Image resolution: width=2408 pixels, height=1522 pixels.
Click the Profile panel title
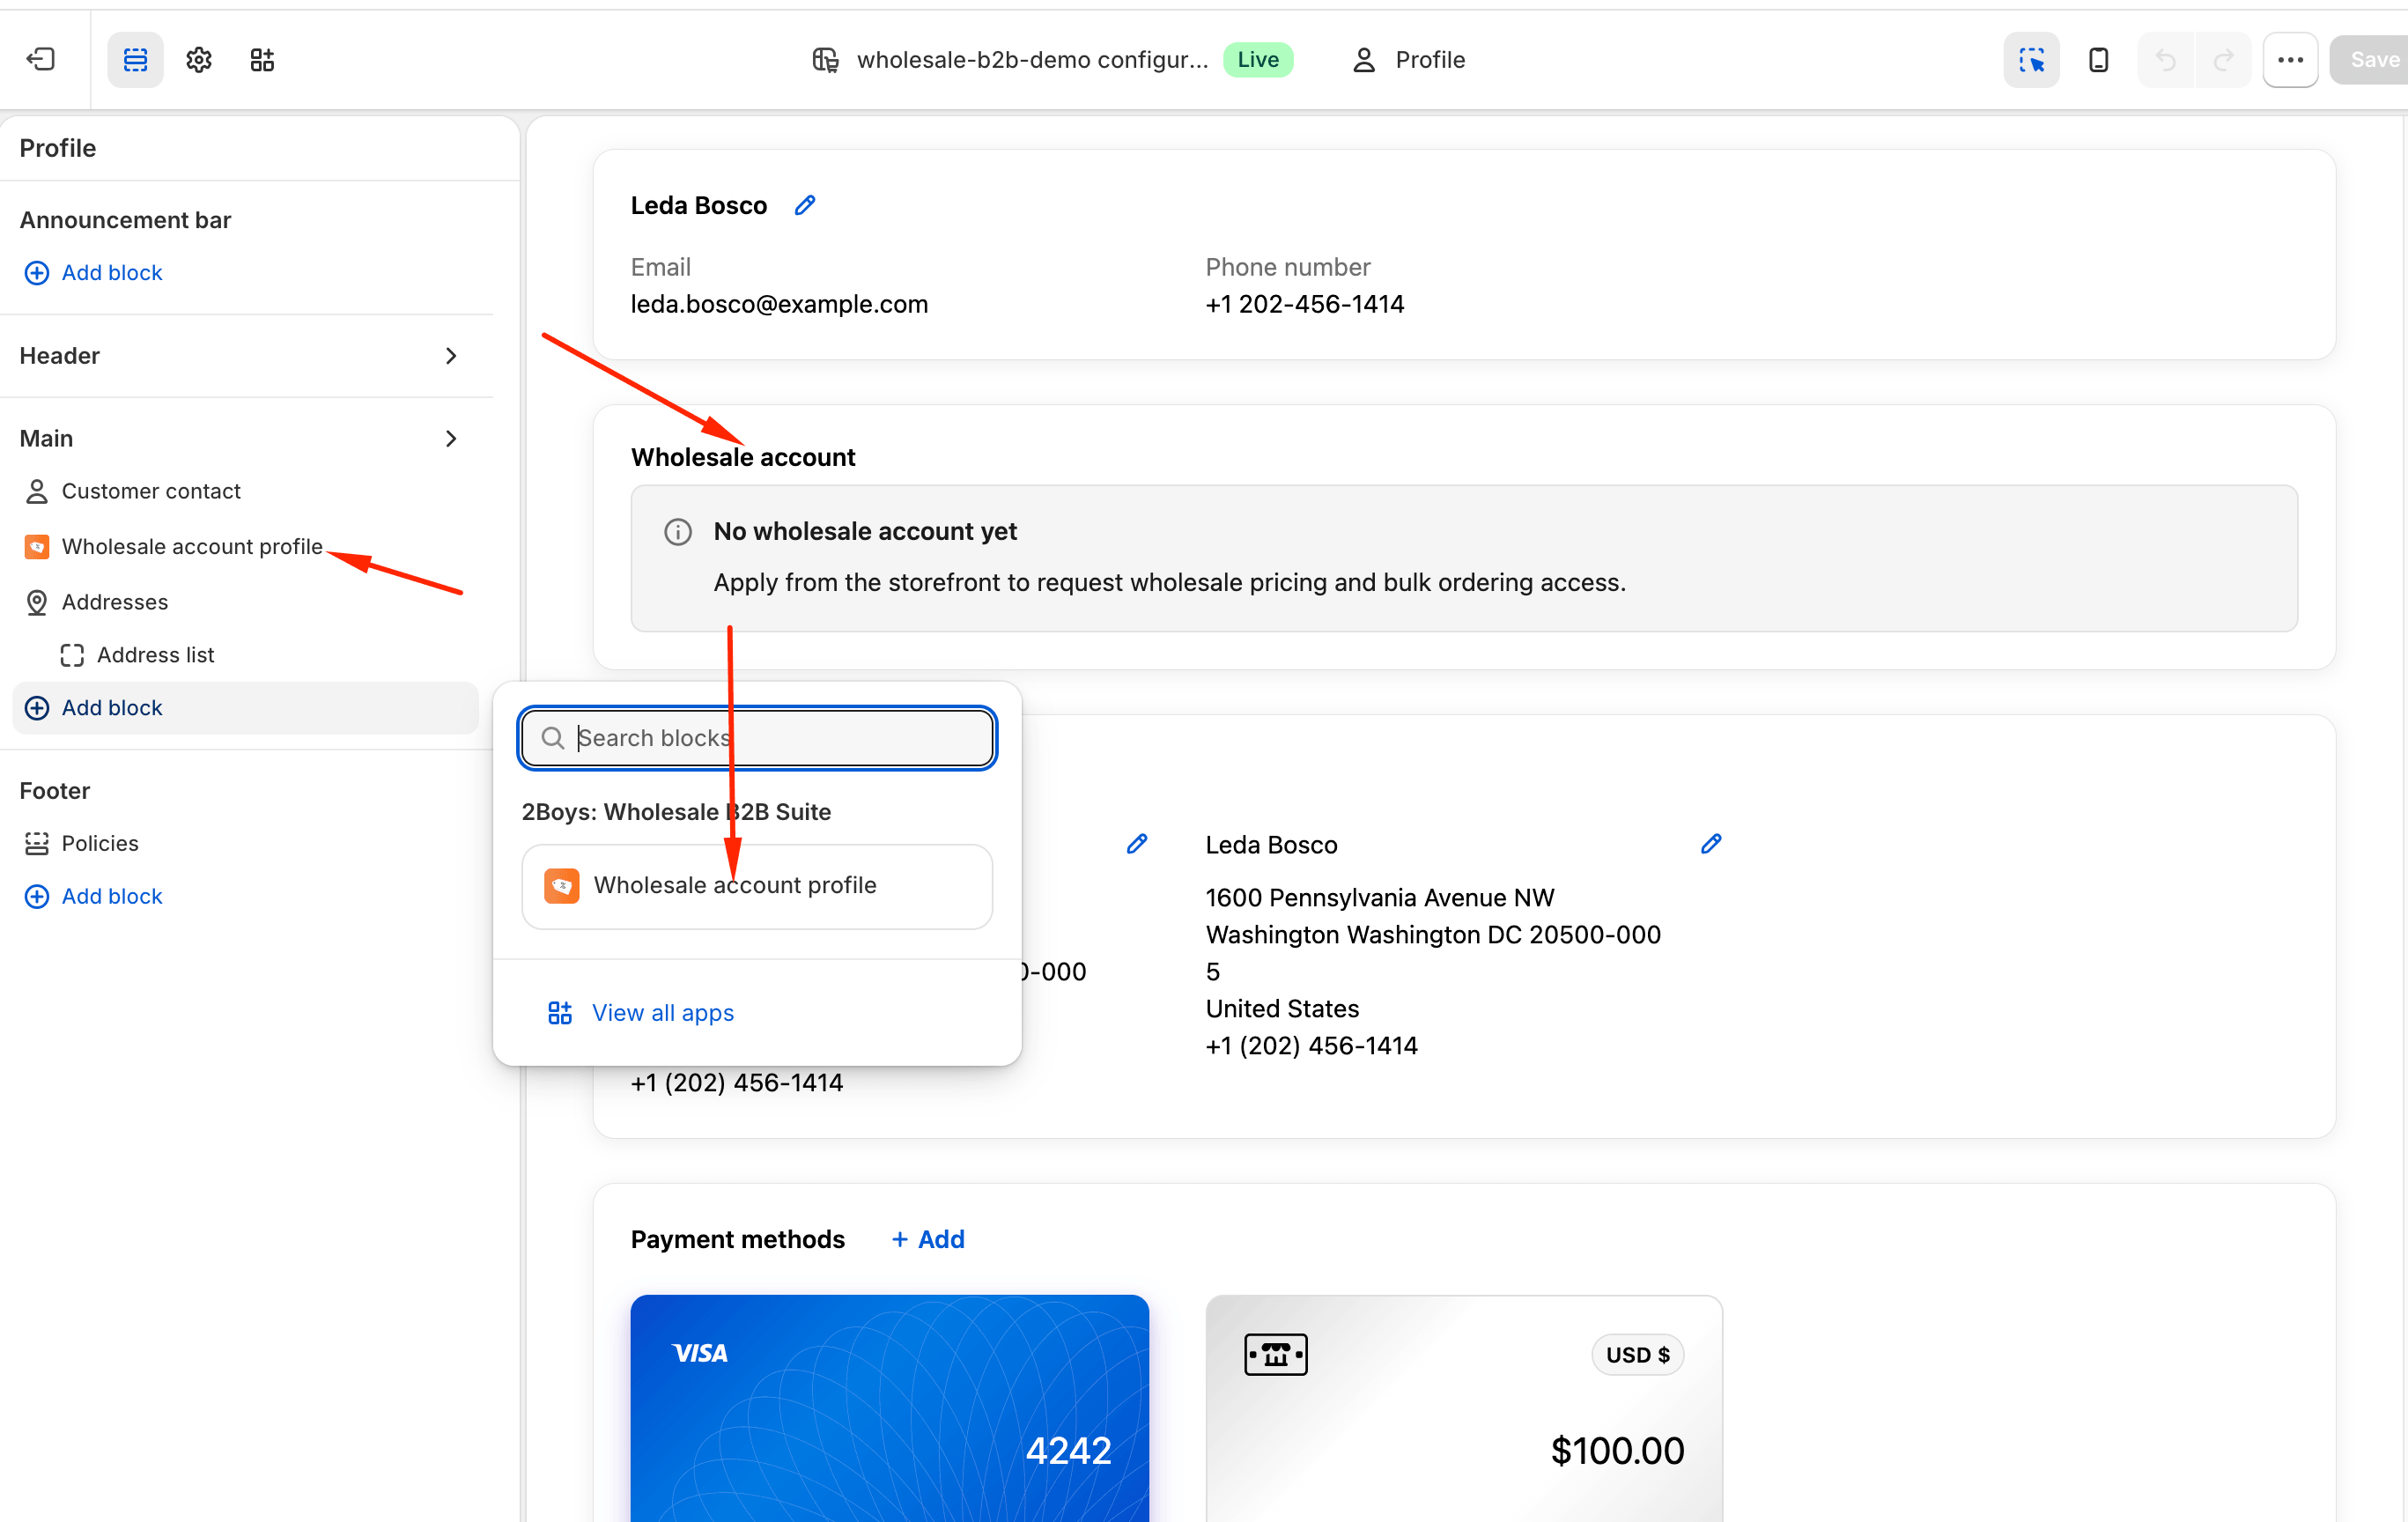coord(58,148)
